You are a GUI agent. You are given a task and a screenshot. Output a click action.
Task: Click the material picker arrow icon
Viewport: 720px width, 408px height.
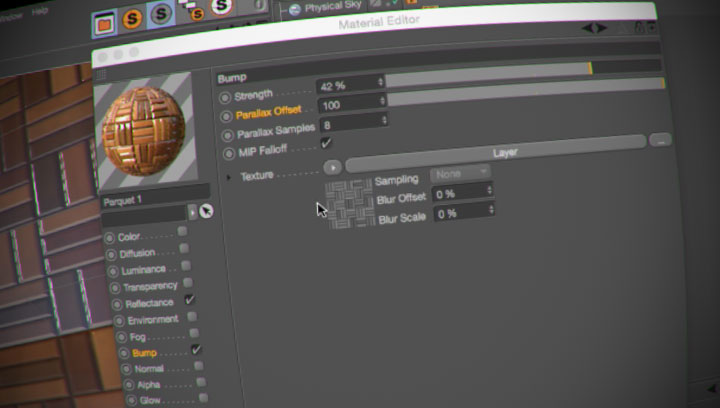click(206, 211)
